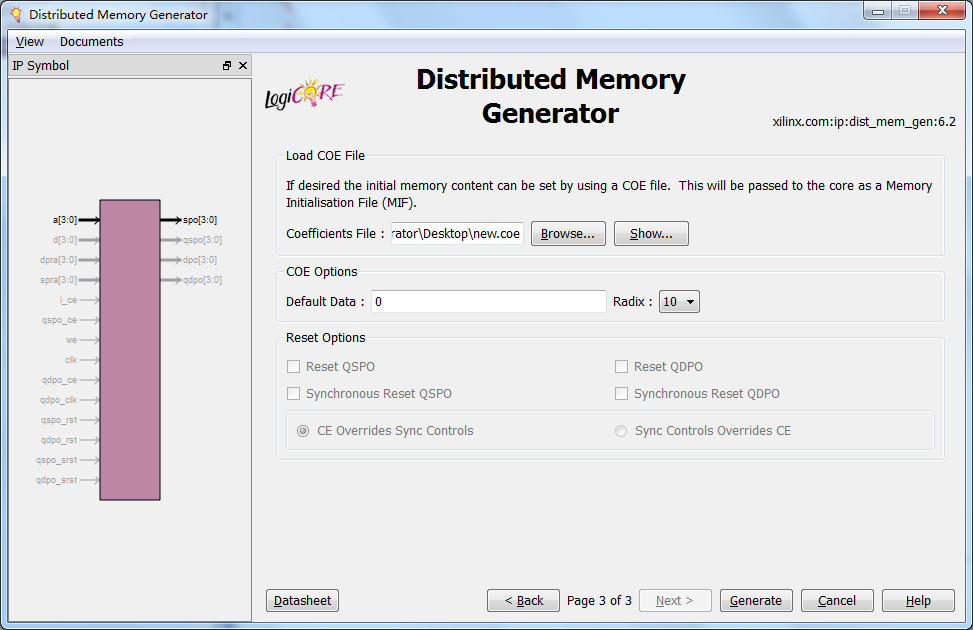Toggle Synchronous Reset QDPO

[621, 394]
